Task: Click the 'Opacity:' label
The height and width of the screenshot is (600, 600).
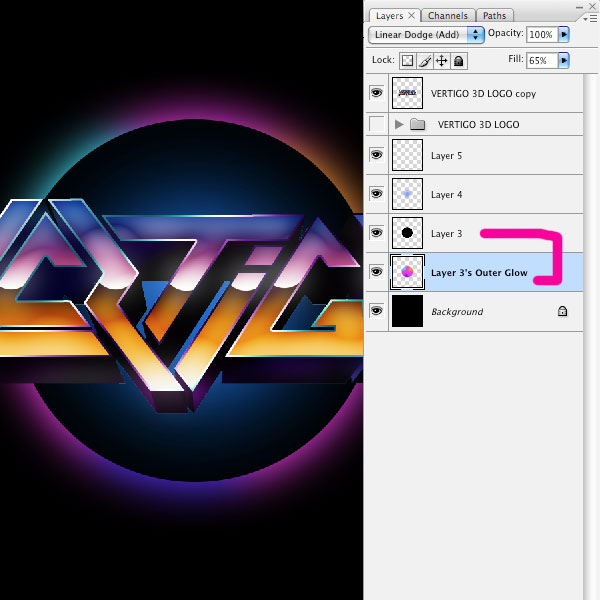Action: (x=505, y=33)
